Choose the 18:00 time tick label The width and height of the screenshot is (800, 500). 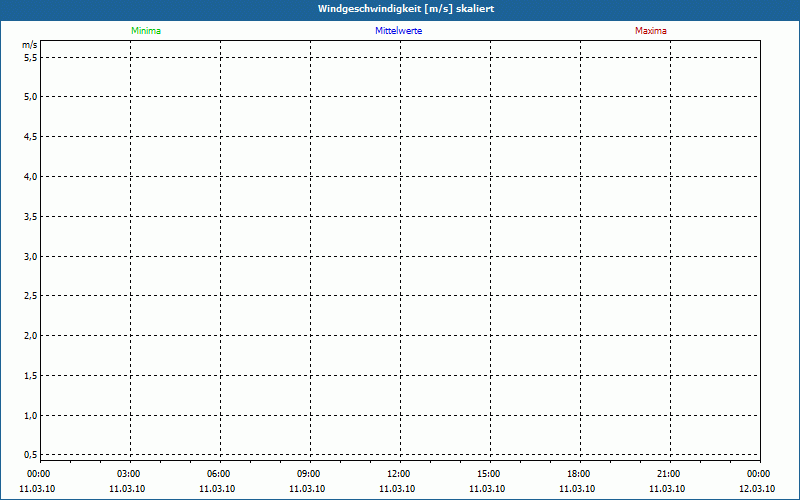579,473
